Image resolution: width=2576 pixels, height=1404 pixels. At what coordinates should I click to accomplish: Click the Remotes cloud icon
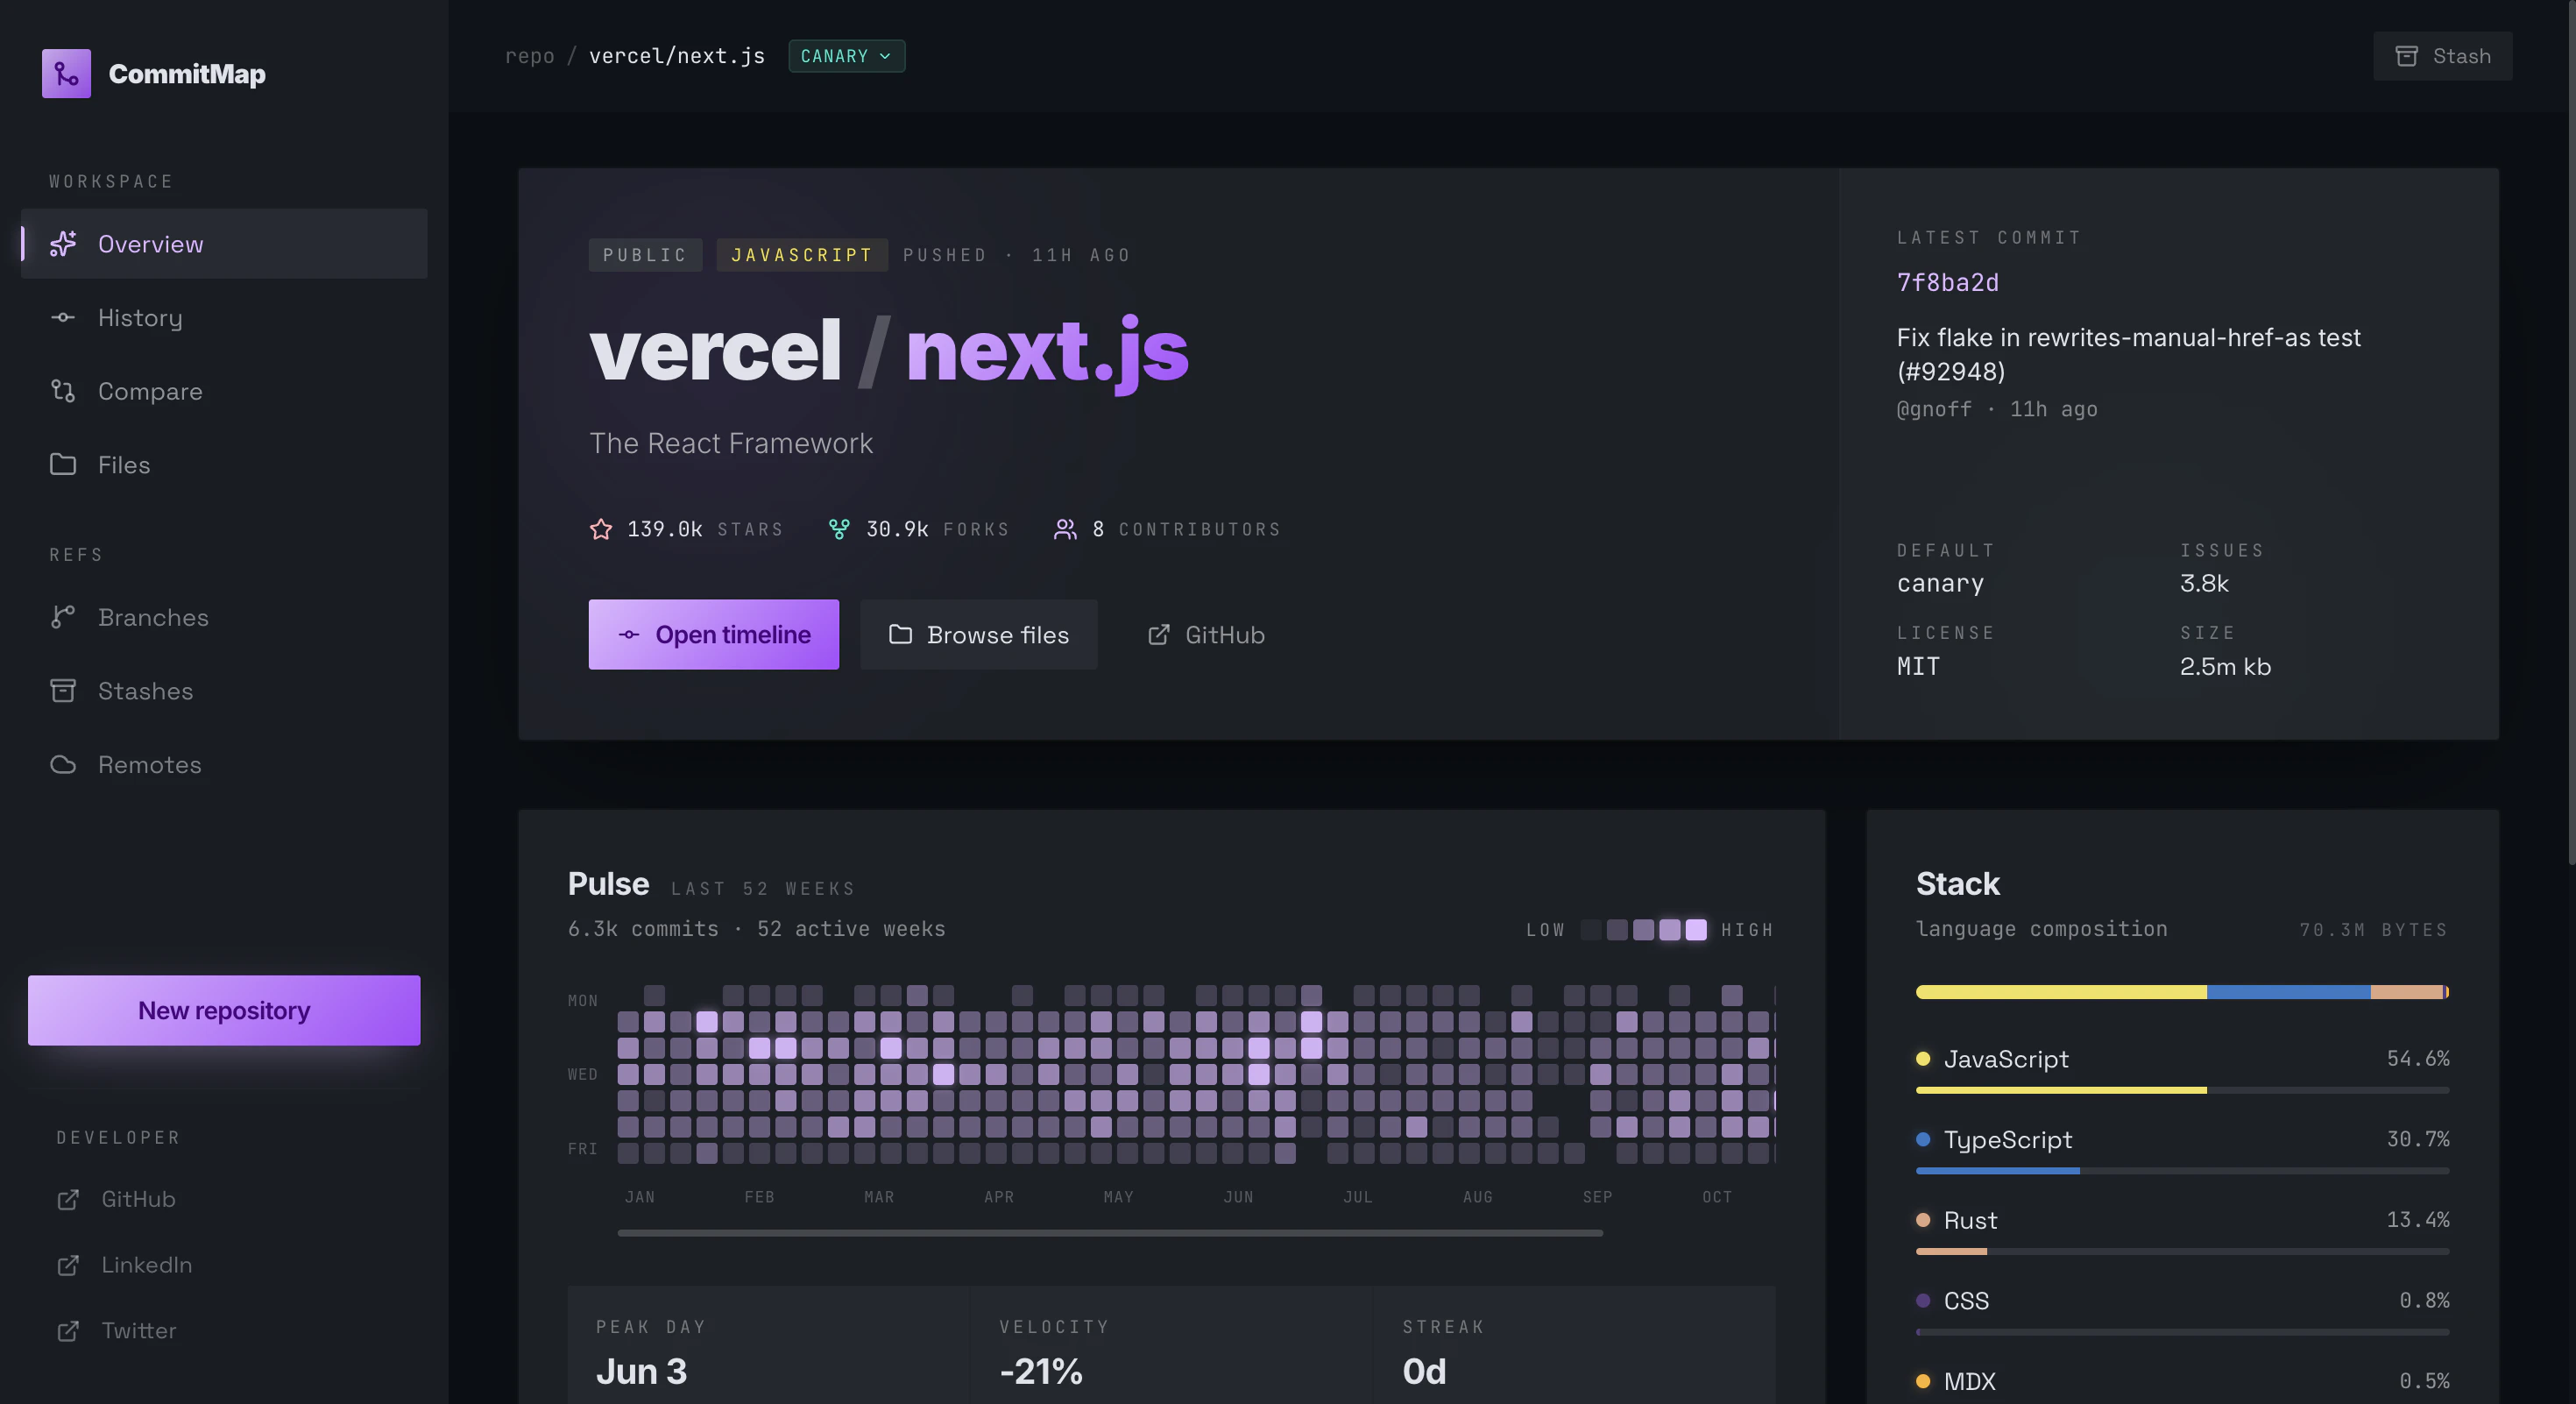[63, 764]
